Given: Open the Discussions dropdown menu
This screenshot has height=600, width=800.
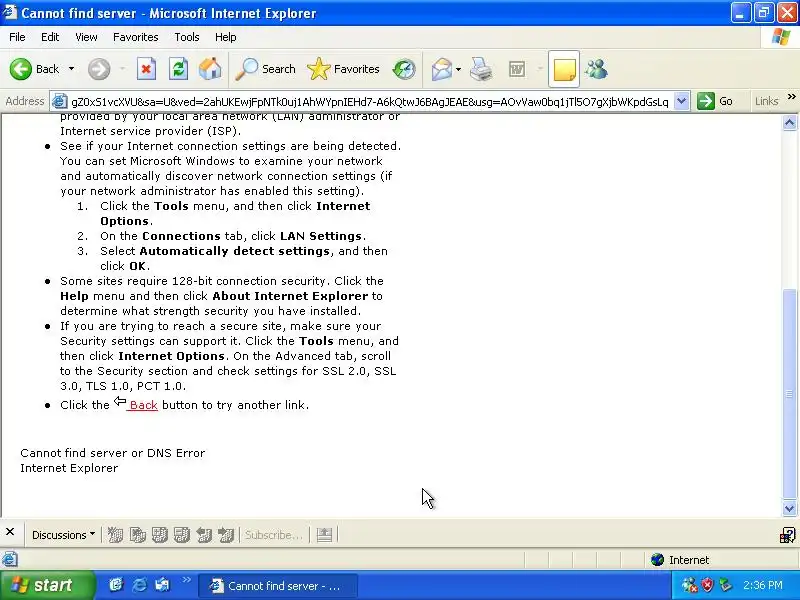Looking at the screenshot, I should click(63, 535).
